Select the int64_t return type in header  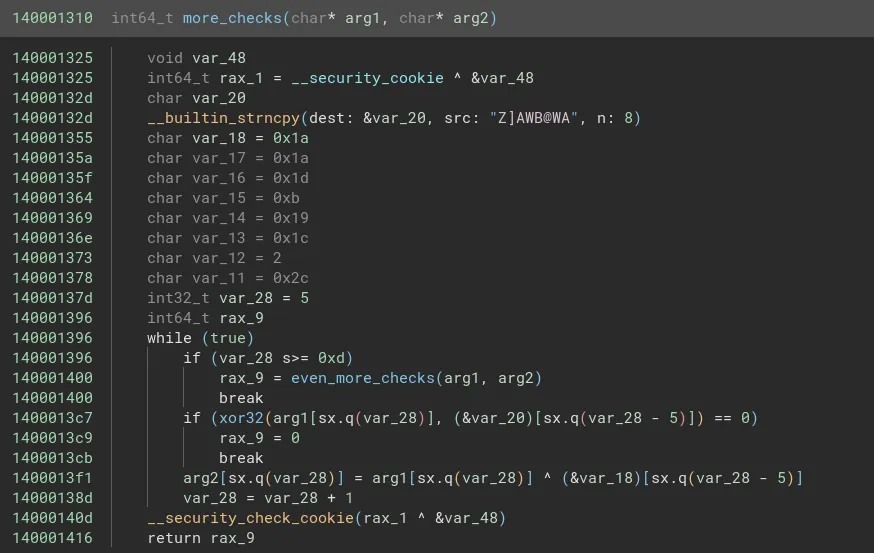tap(142, 18)
